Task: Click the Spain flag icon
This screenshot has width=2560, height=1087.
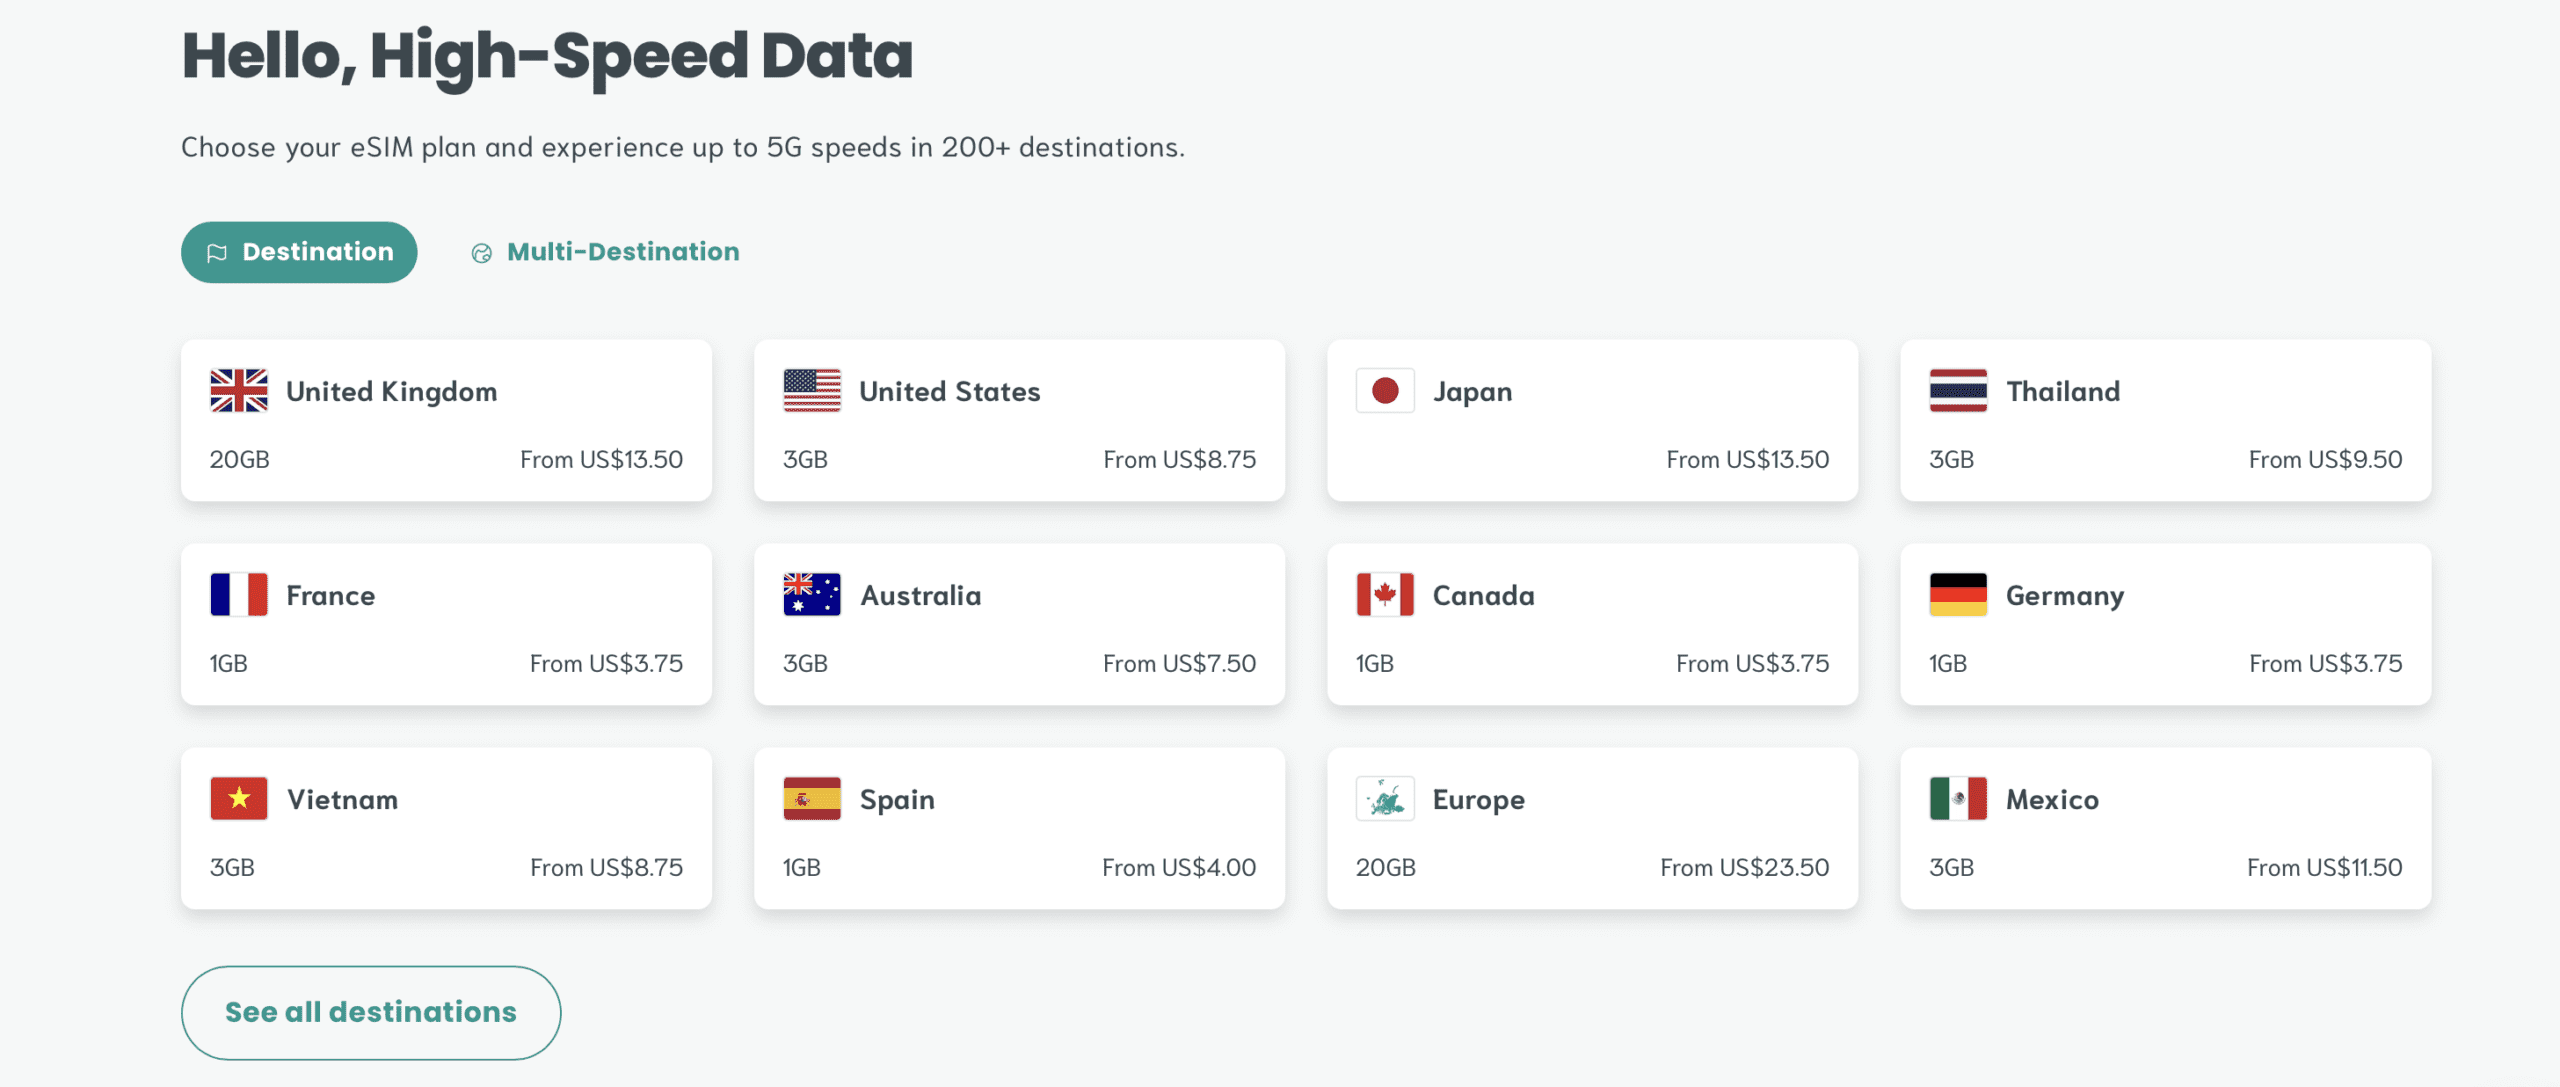Action: click(x=812, y=799)
